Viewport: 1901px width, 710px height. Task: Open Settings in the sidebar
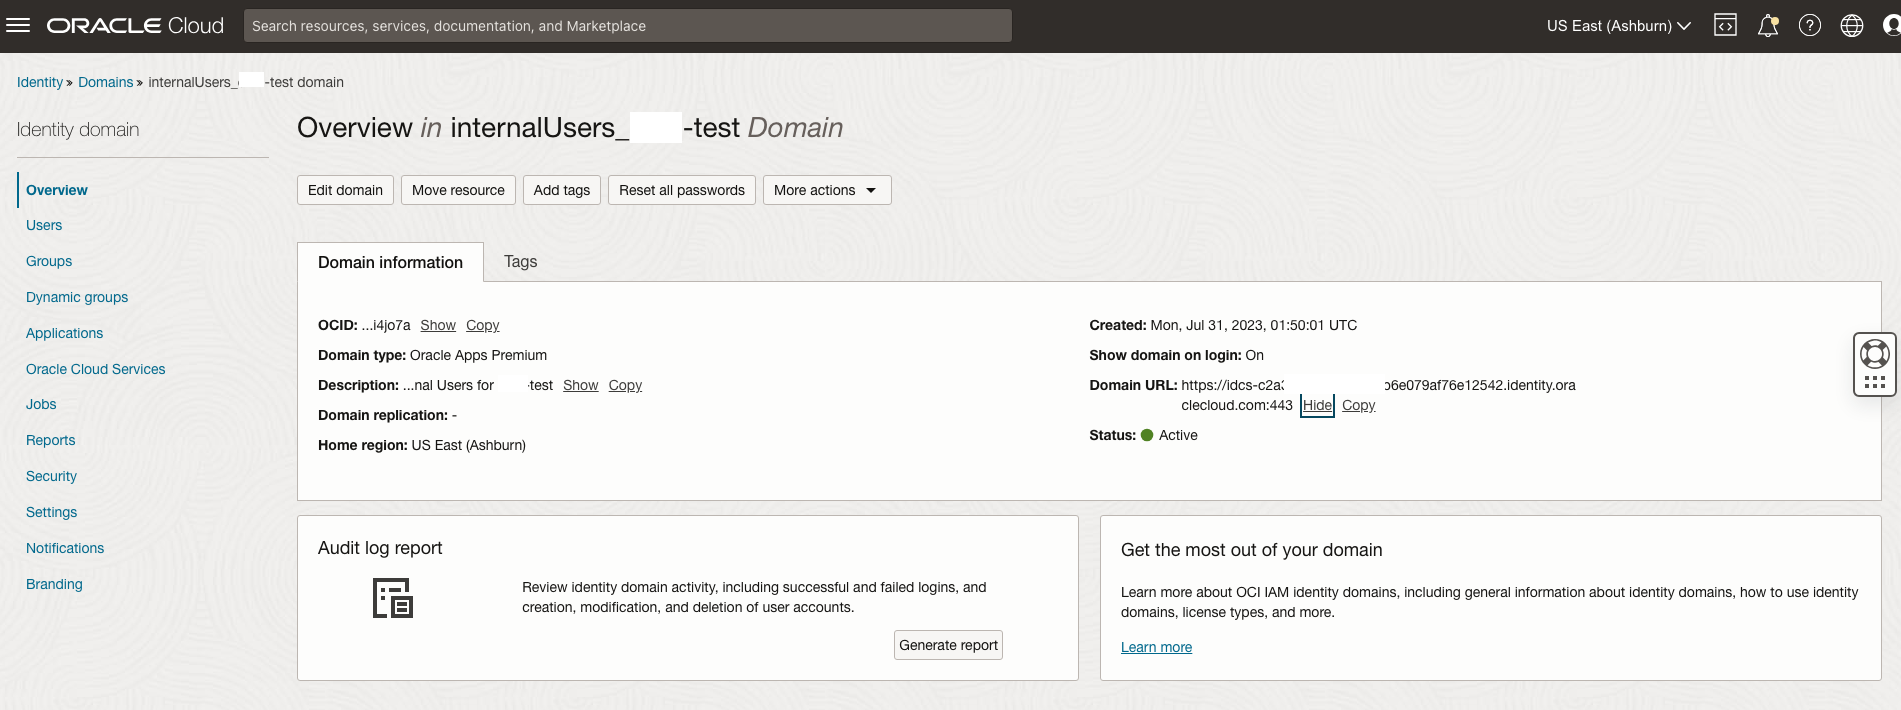click(51, 512)
